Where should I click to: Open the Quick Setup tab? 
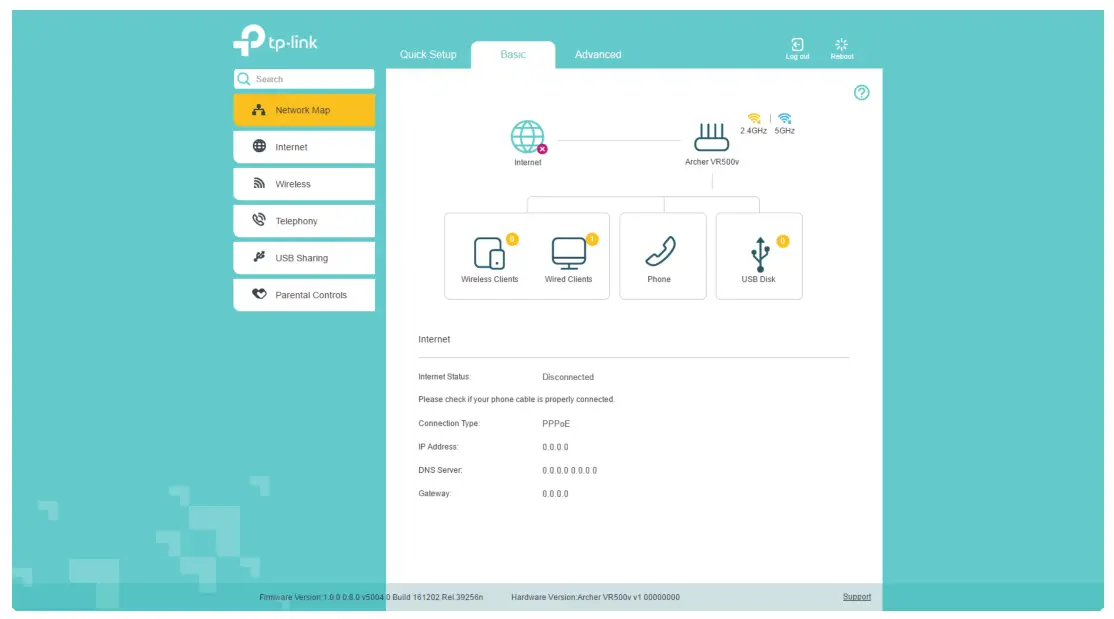(x=428, y=55)
